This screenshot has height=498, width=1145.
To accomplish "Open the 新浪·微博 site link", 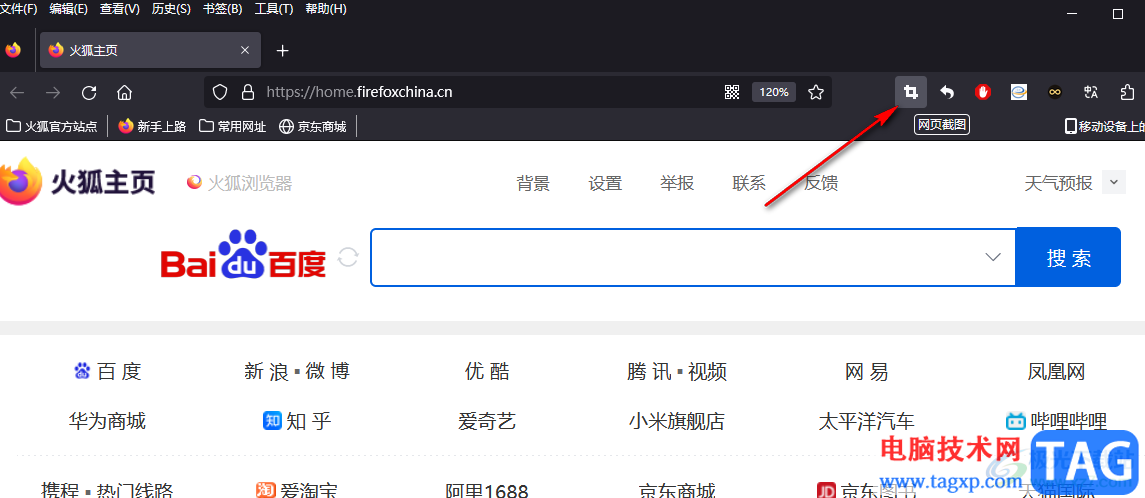I will 297,372.
